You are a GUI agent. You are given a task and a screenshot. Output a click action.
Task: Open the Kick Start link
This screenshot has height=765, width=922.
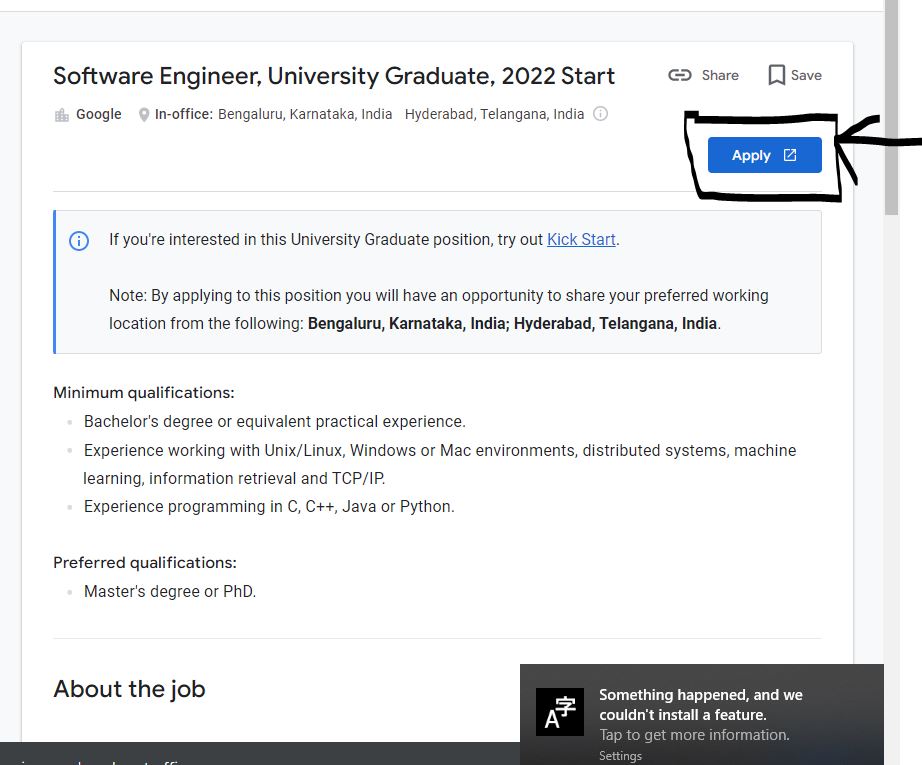coord(581,240)
